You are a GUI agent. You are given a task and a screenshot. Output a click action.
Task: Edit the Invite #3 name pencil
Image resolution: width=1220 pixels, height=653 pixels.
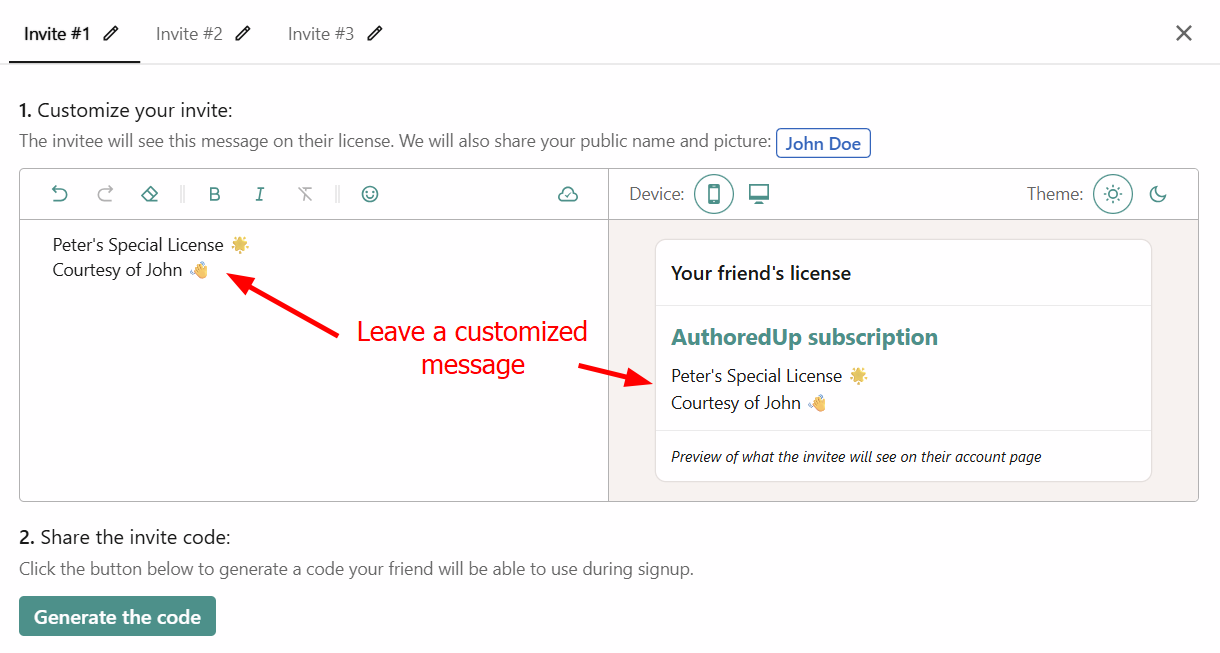click(375, 33)
